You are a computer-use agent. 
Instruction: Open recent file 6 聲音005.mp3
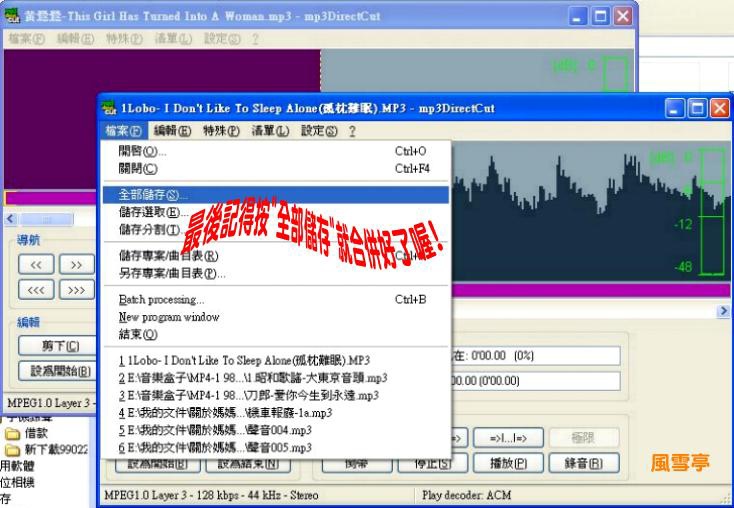point(276,448)
